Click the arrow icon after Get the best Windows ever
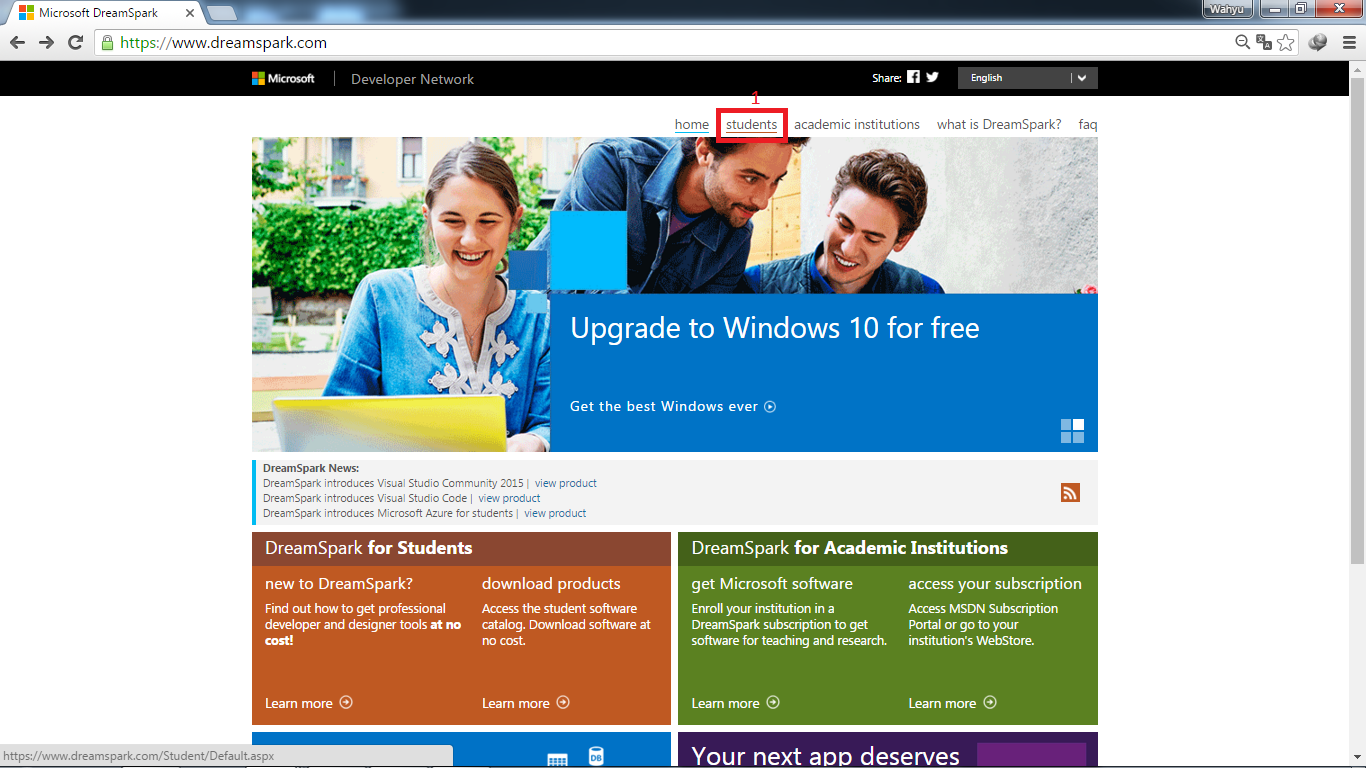Image resolution: width=1366 pixels, height=768 pixels. (x=770, y=407)
